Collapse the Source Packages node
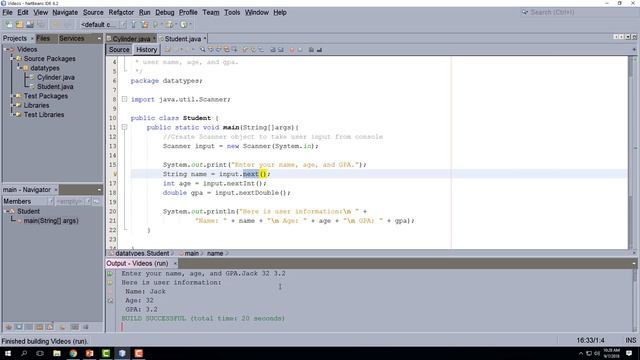The width and height of the screenshot is (640, 360). [12, 59]
